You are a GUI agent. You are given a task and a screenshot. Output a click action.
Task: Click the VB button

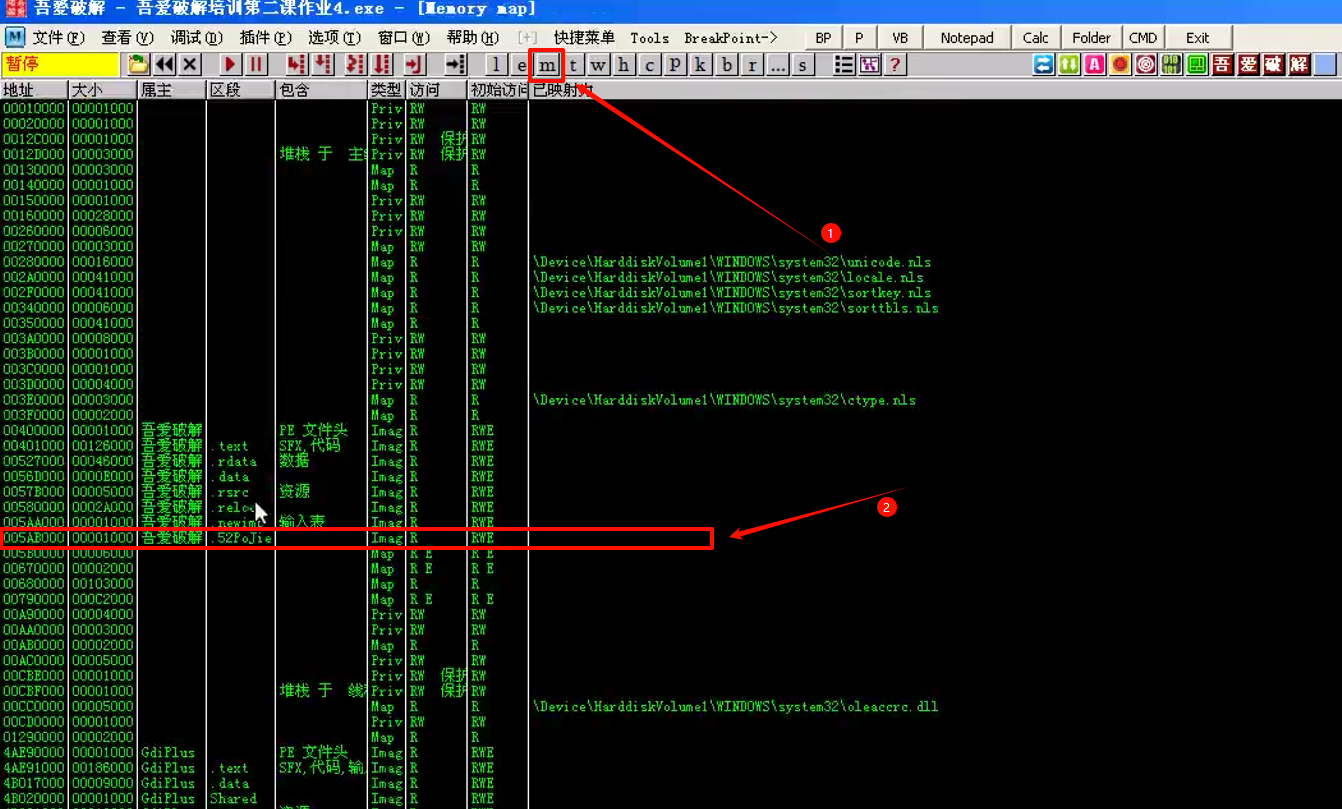click(x=900, y=38)
